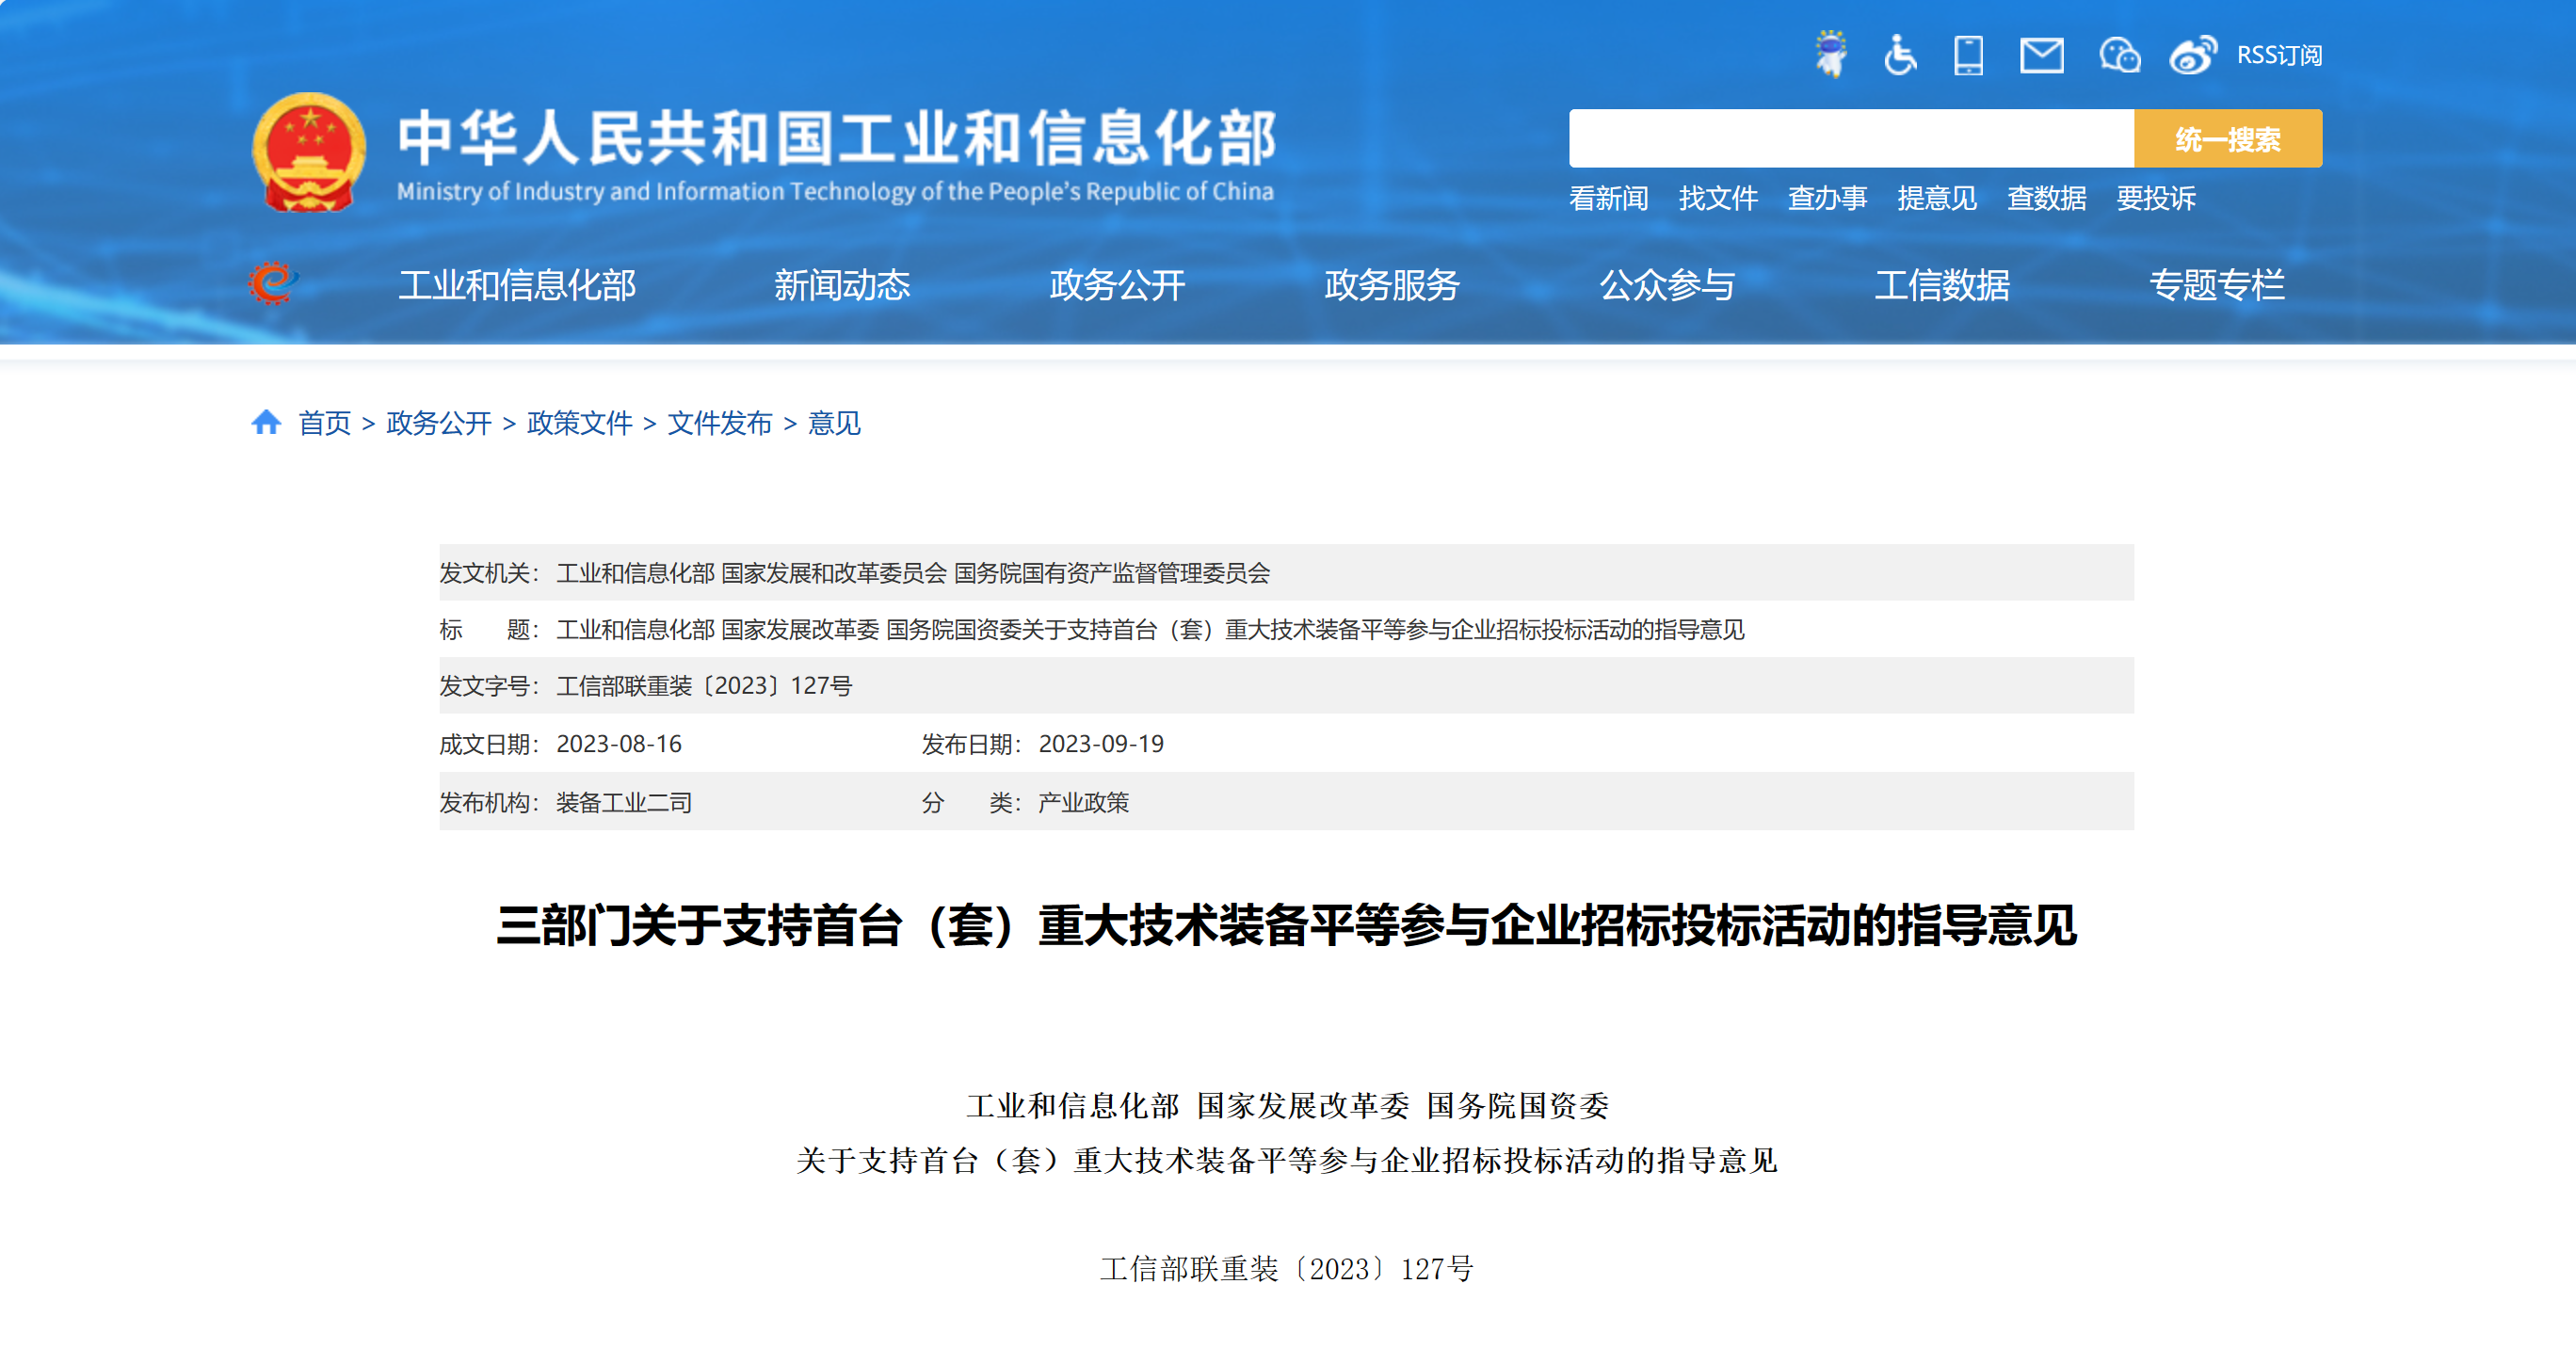This screenshot has height=1348, width=2576.
Task: Click the RSS订阅 link
Action: pyautogui.click(x=2279, y=55)
